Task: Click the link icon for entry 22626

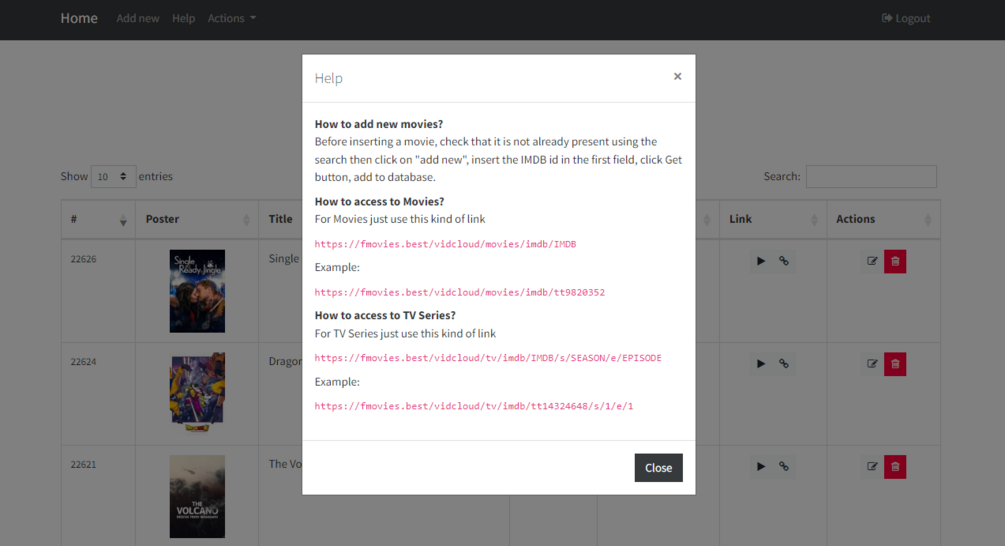Action: [x=784, y=261]
